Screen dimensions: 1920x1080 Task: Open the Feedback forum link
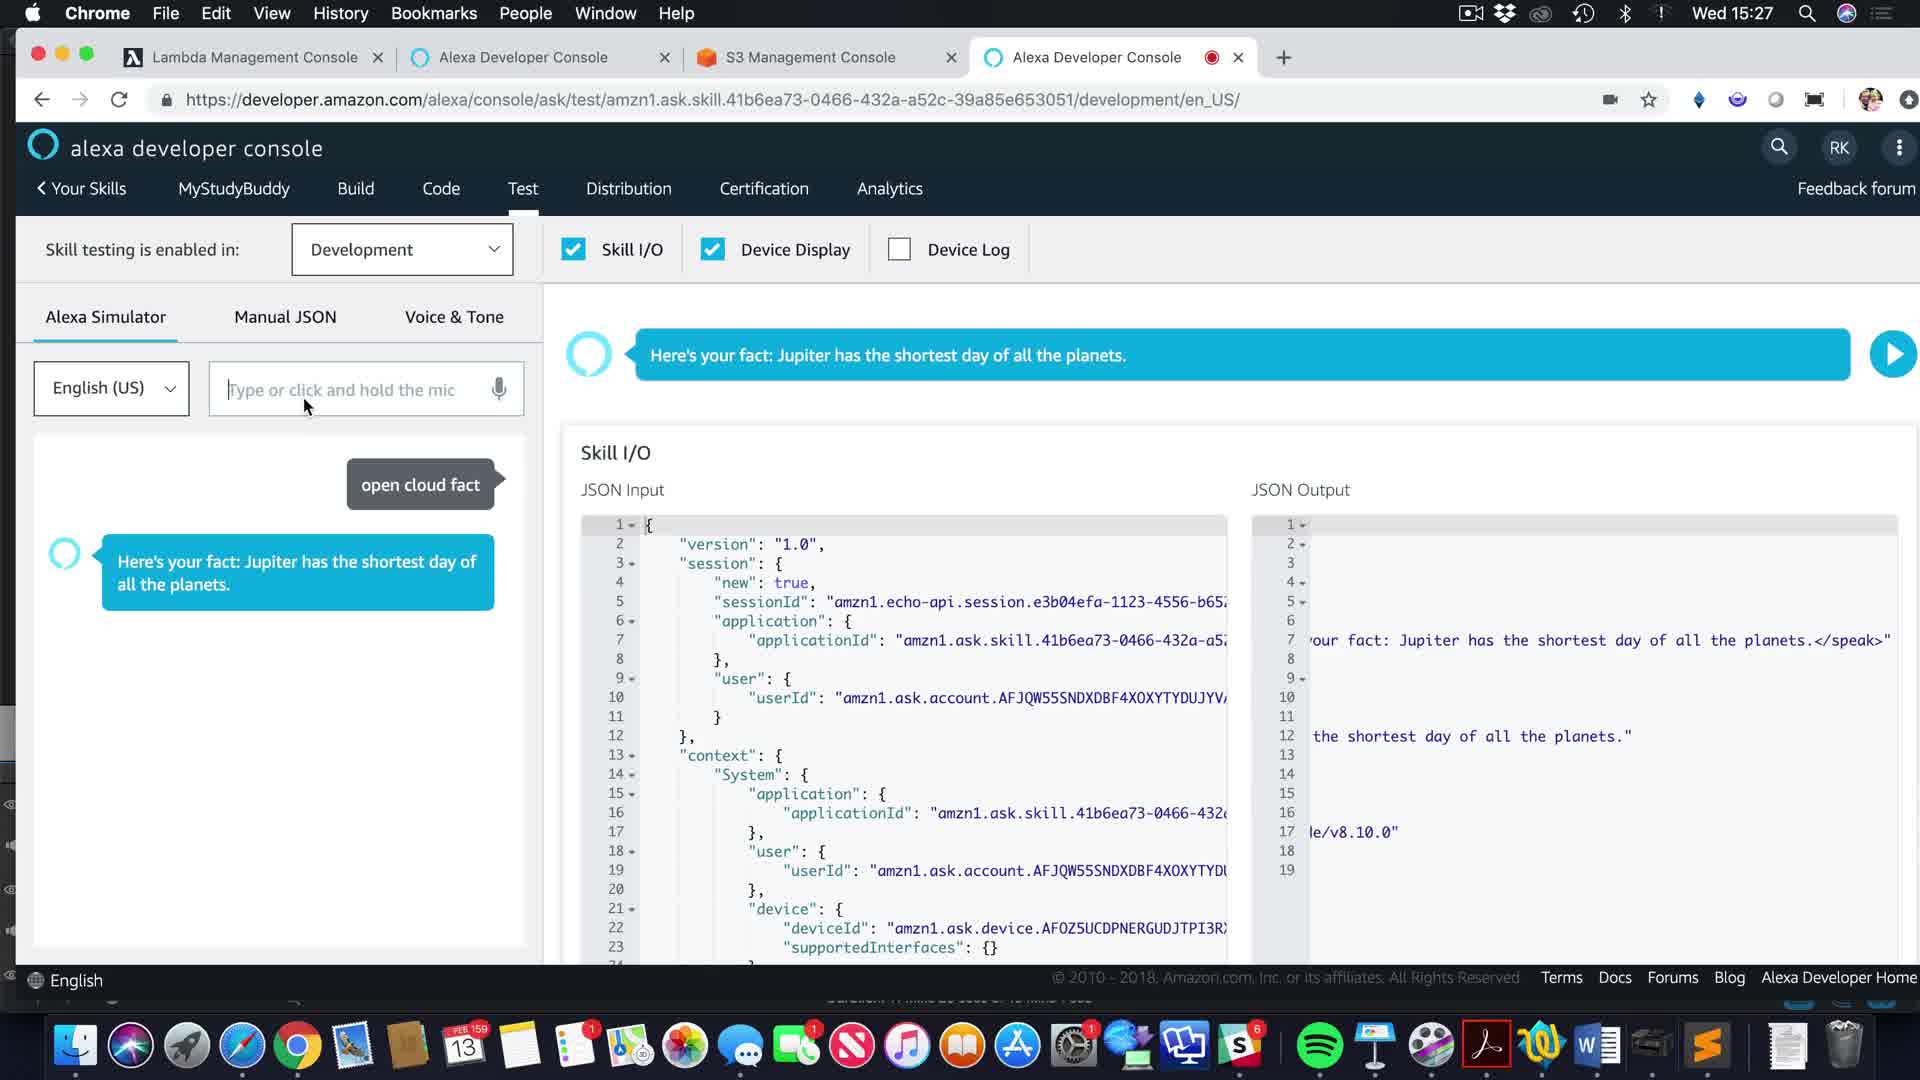1855,189
